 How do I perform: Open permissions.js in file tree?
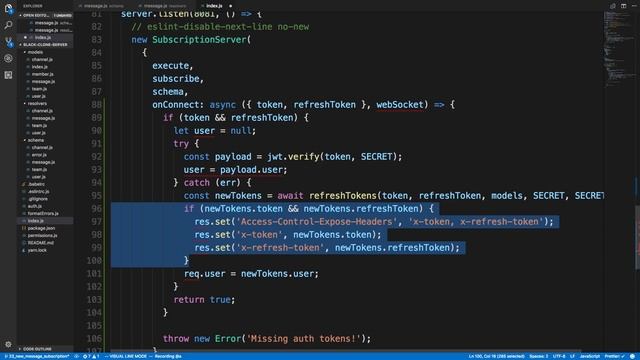(42, 236)
